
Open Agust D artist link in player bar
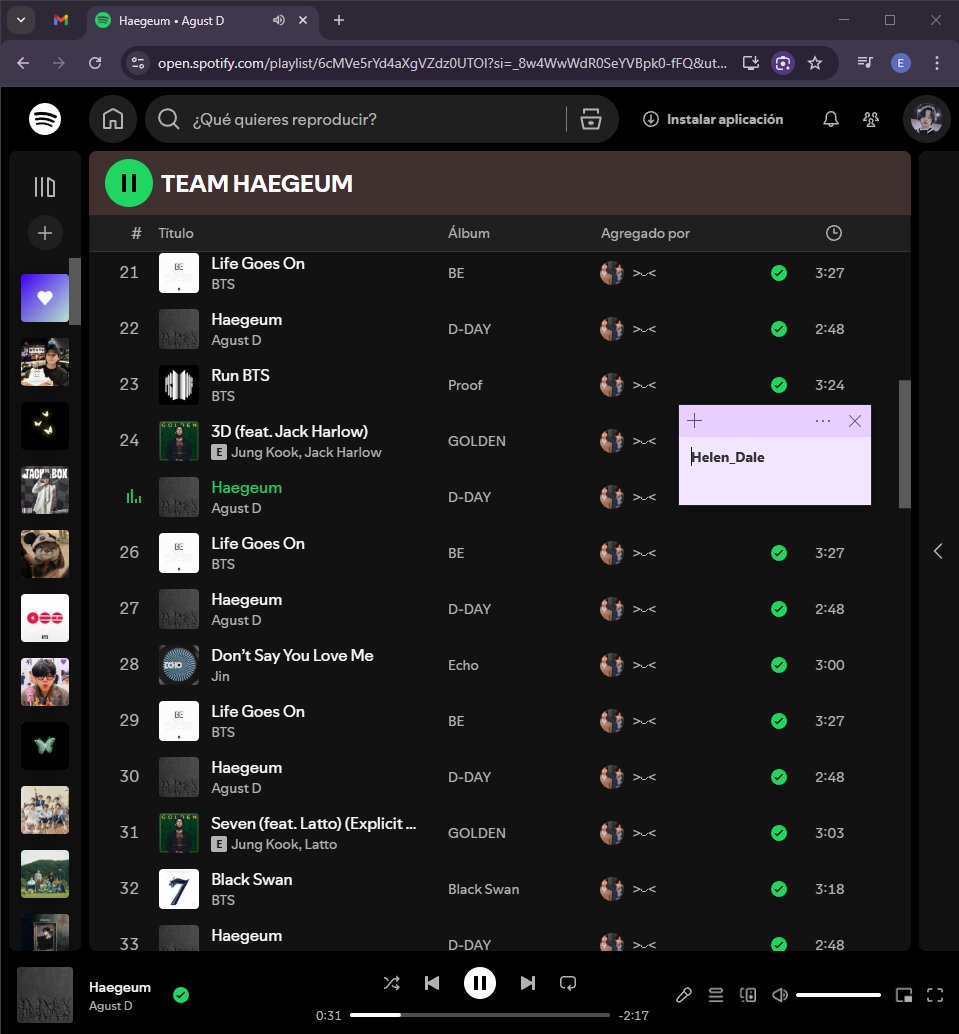pos(111,1006)
